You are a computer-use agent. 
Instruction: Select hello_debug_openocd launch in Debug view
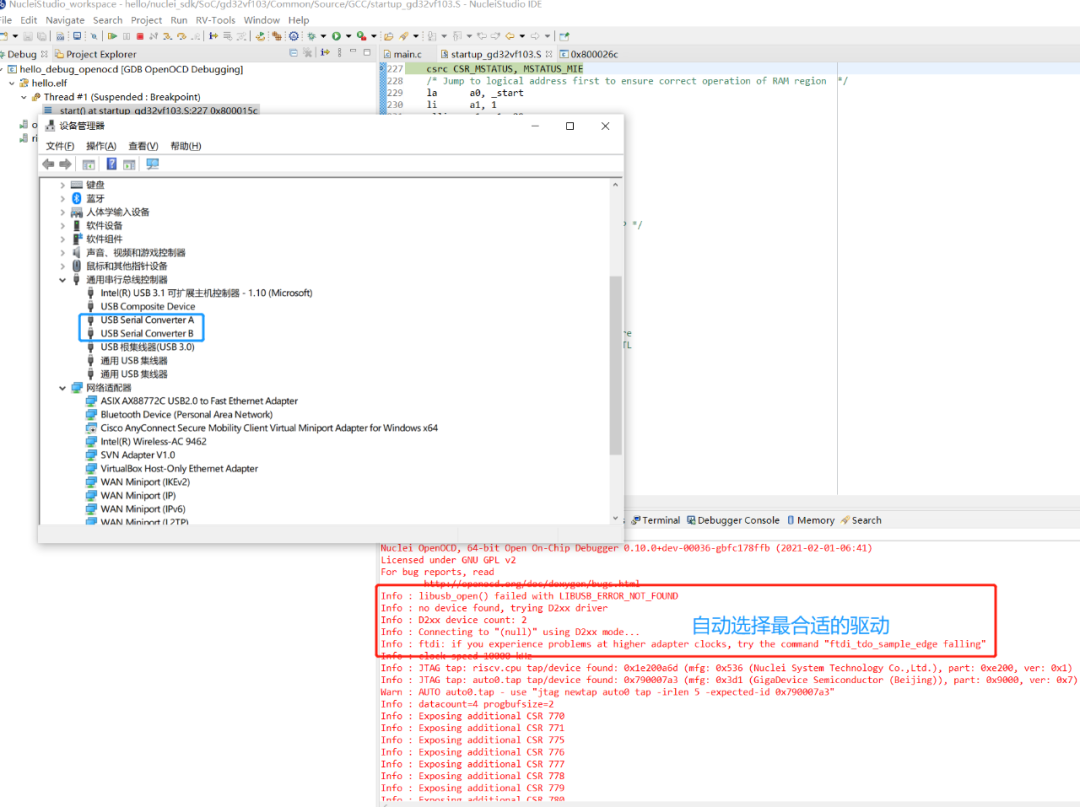coord(131,69)
